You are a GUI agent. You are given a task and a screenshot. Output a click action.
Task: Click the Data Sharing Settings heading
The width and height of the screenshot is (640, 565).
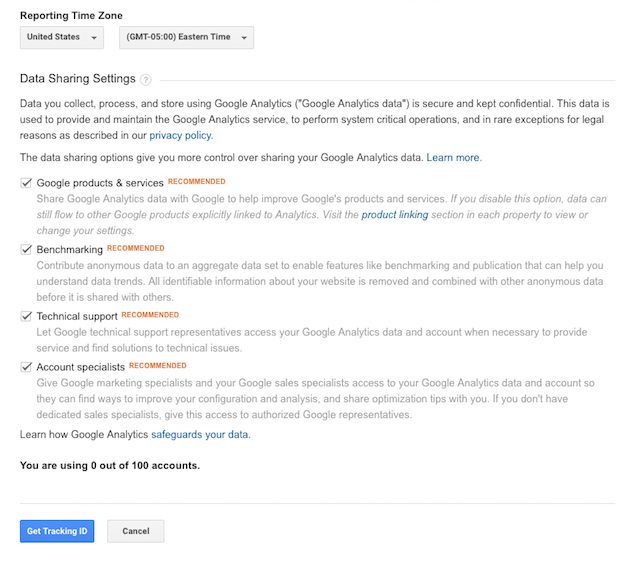tap(78, 78)
